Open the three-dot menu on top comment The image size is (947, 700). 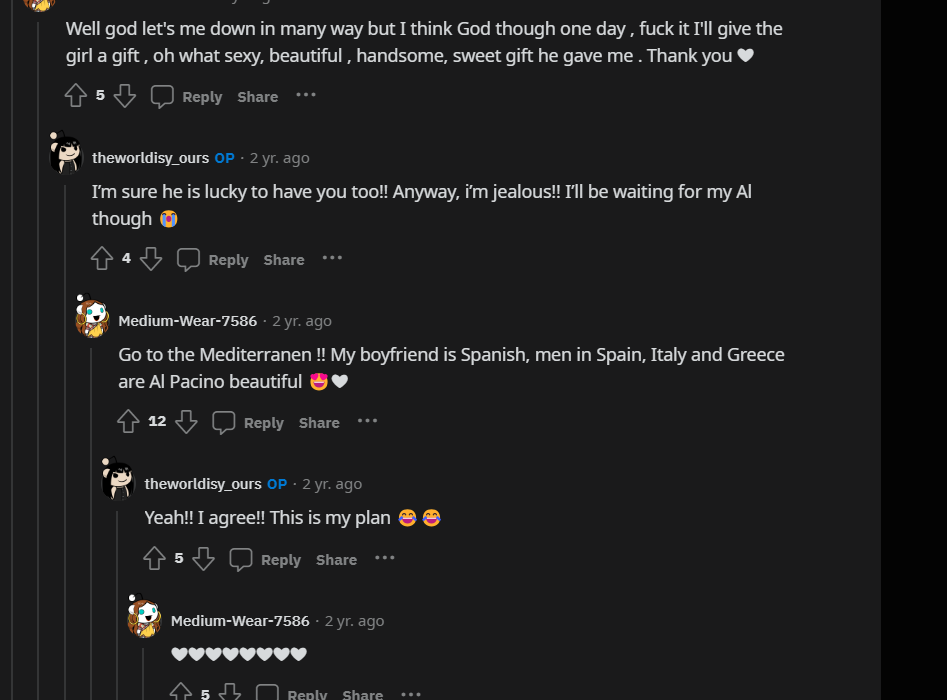click(x=306, y=95)
